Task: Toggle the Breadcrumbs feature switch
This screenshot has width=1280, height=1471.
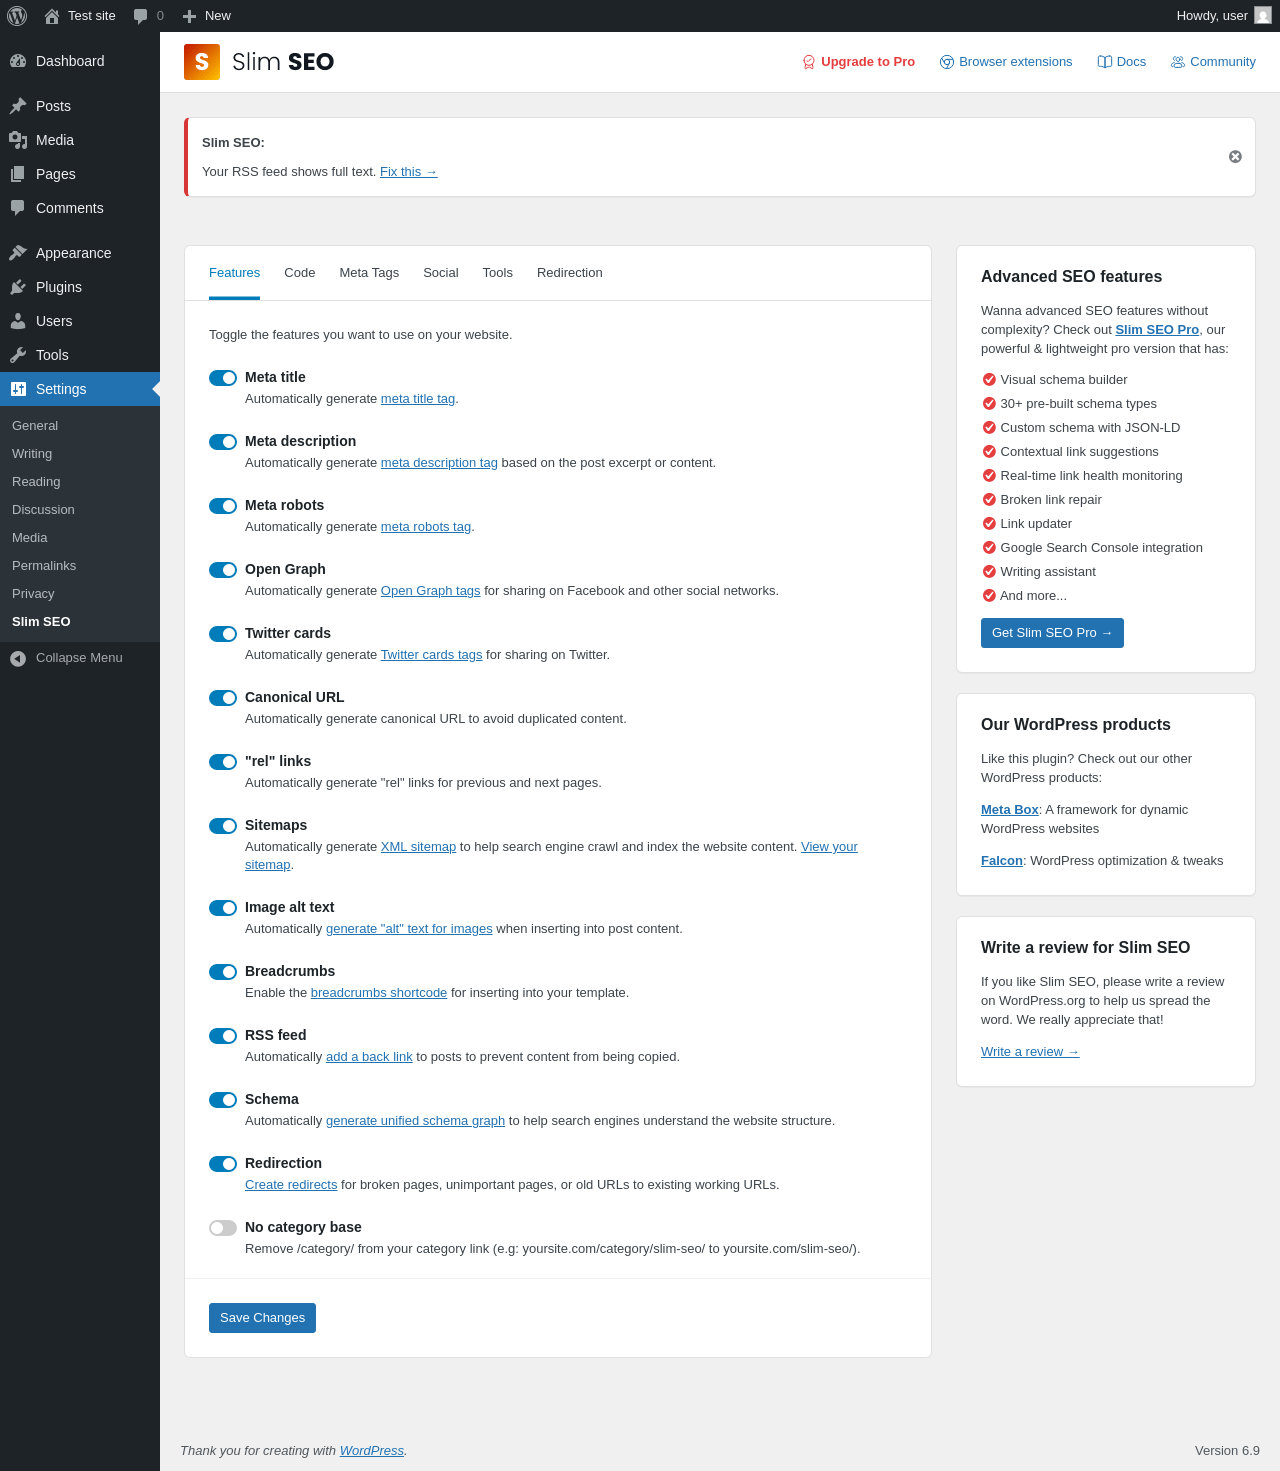Action: pyautogui.click(x=223, y=972)
